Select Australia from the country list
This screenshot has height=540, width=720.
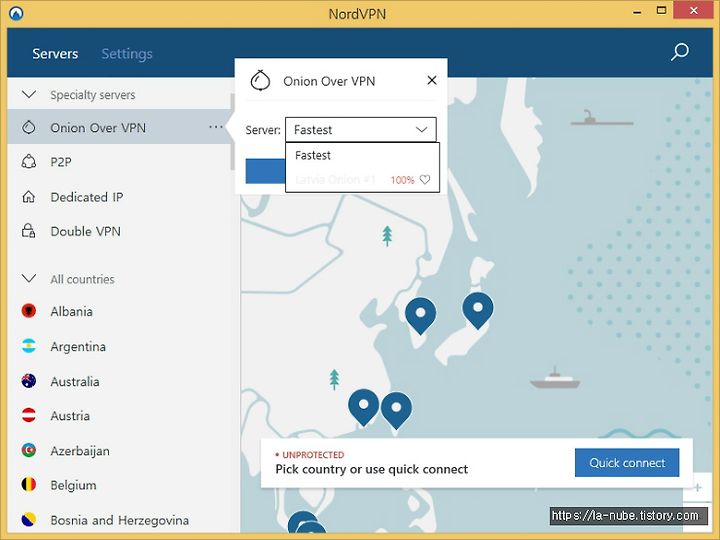119,381
